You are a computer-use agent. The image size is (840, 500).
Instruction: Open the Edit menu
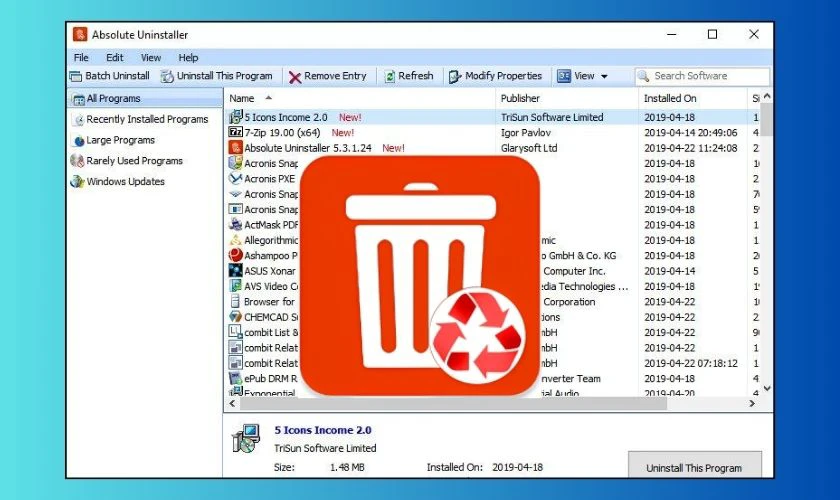point(115,57)
